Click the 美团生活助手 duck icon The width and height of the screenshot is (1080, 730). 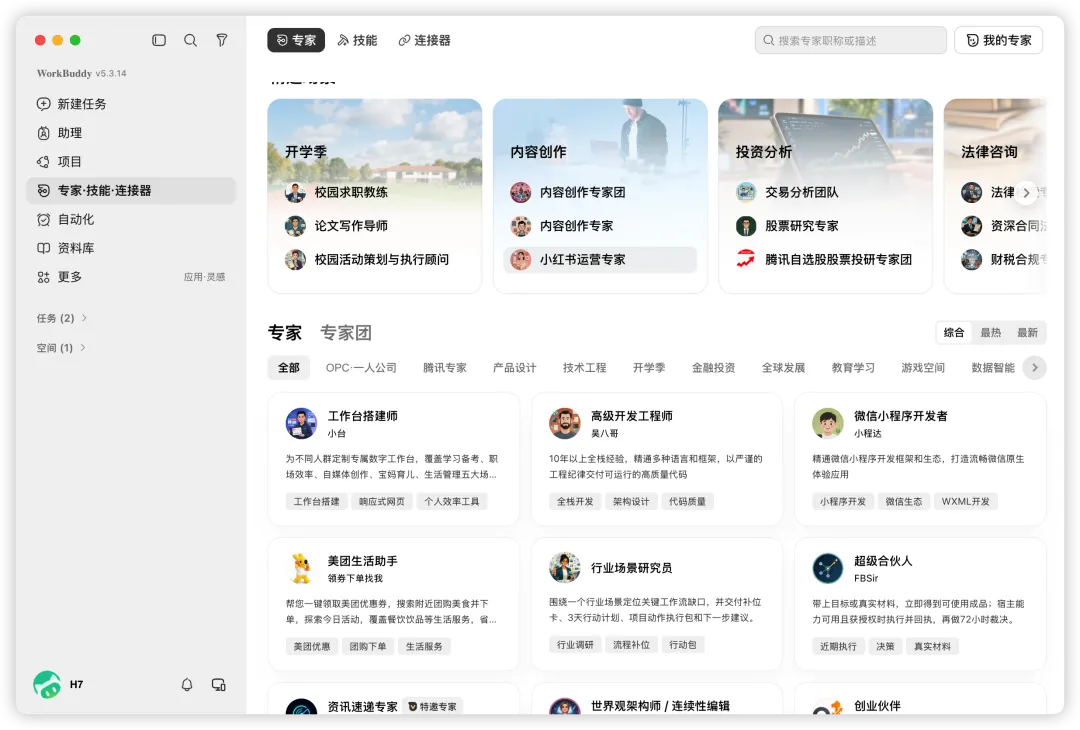point(301,568)
